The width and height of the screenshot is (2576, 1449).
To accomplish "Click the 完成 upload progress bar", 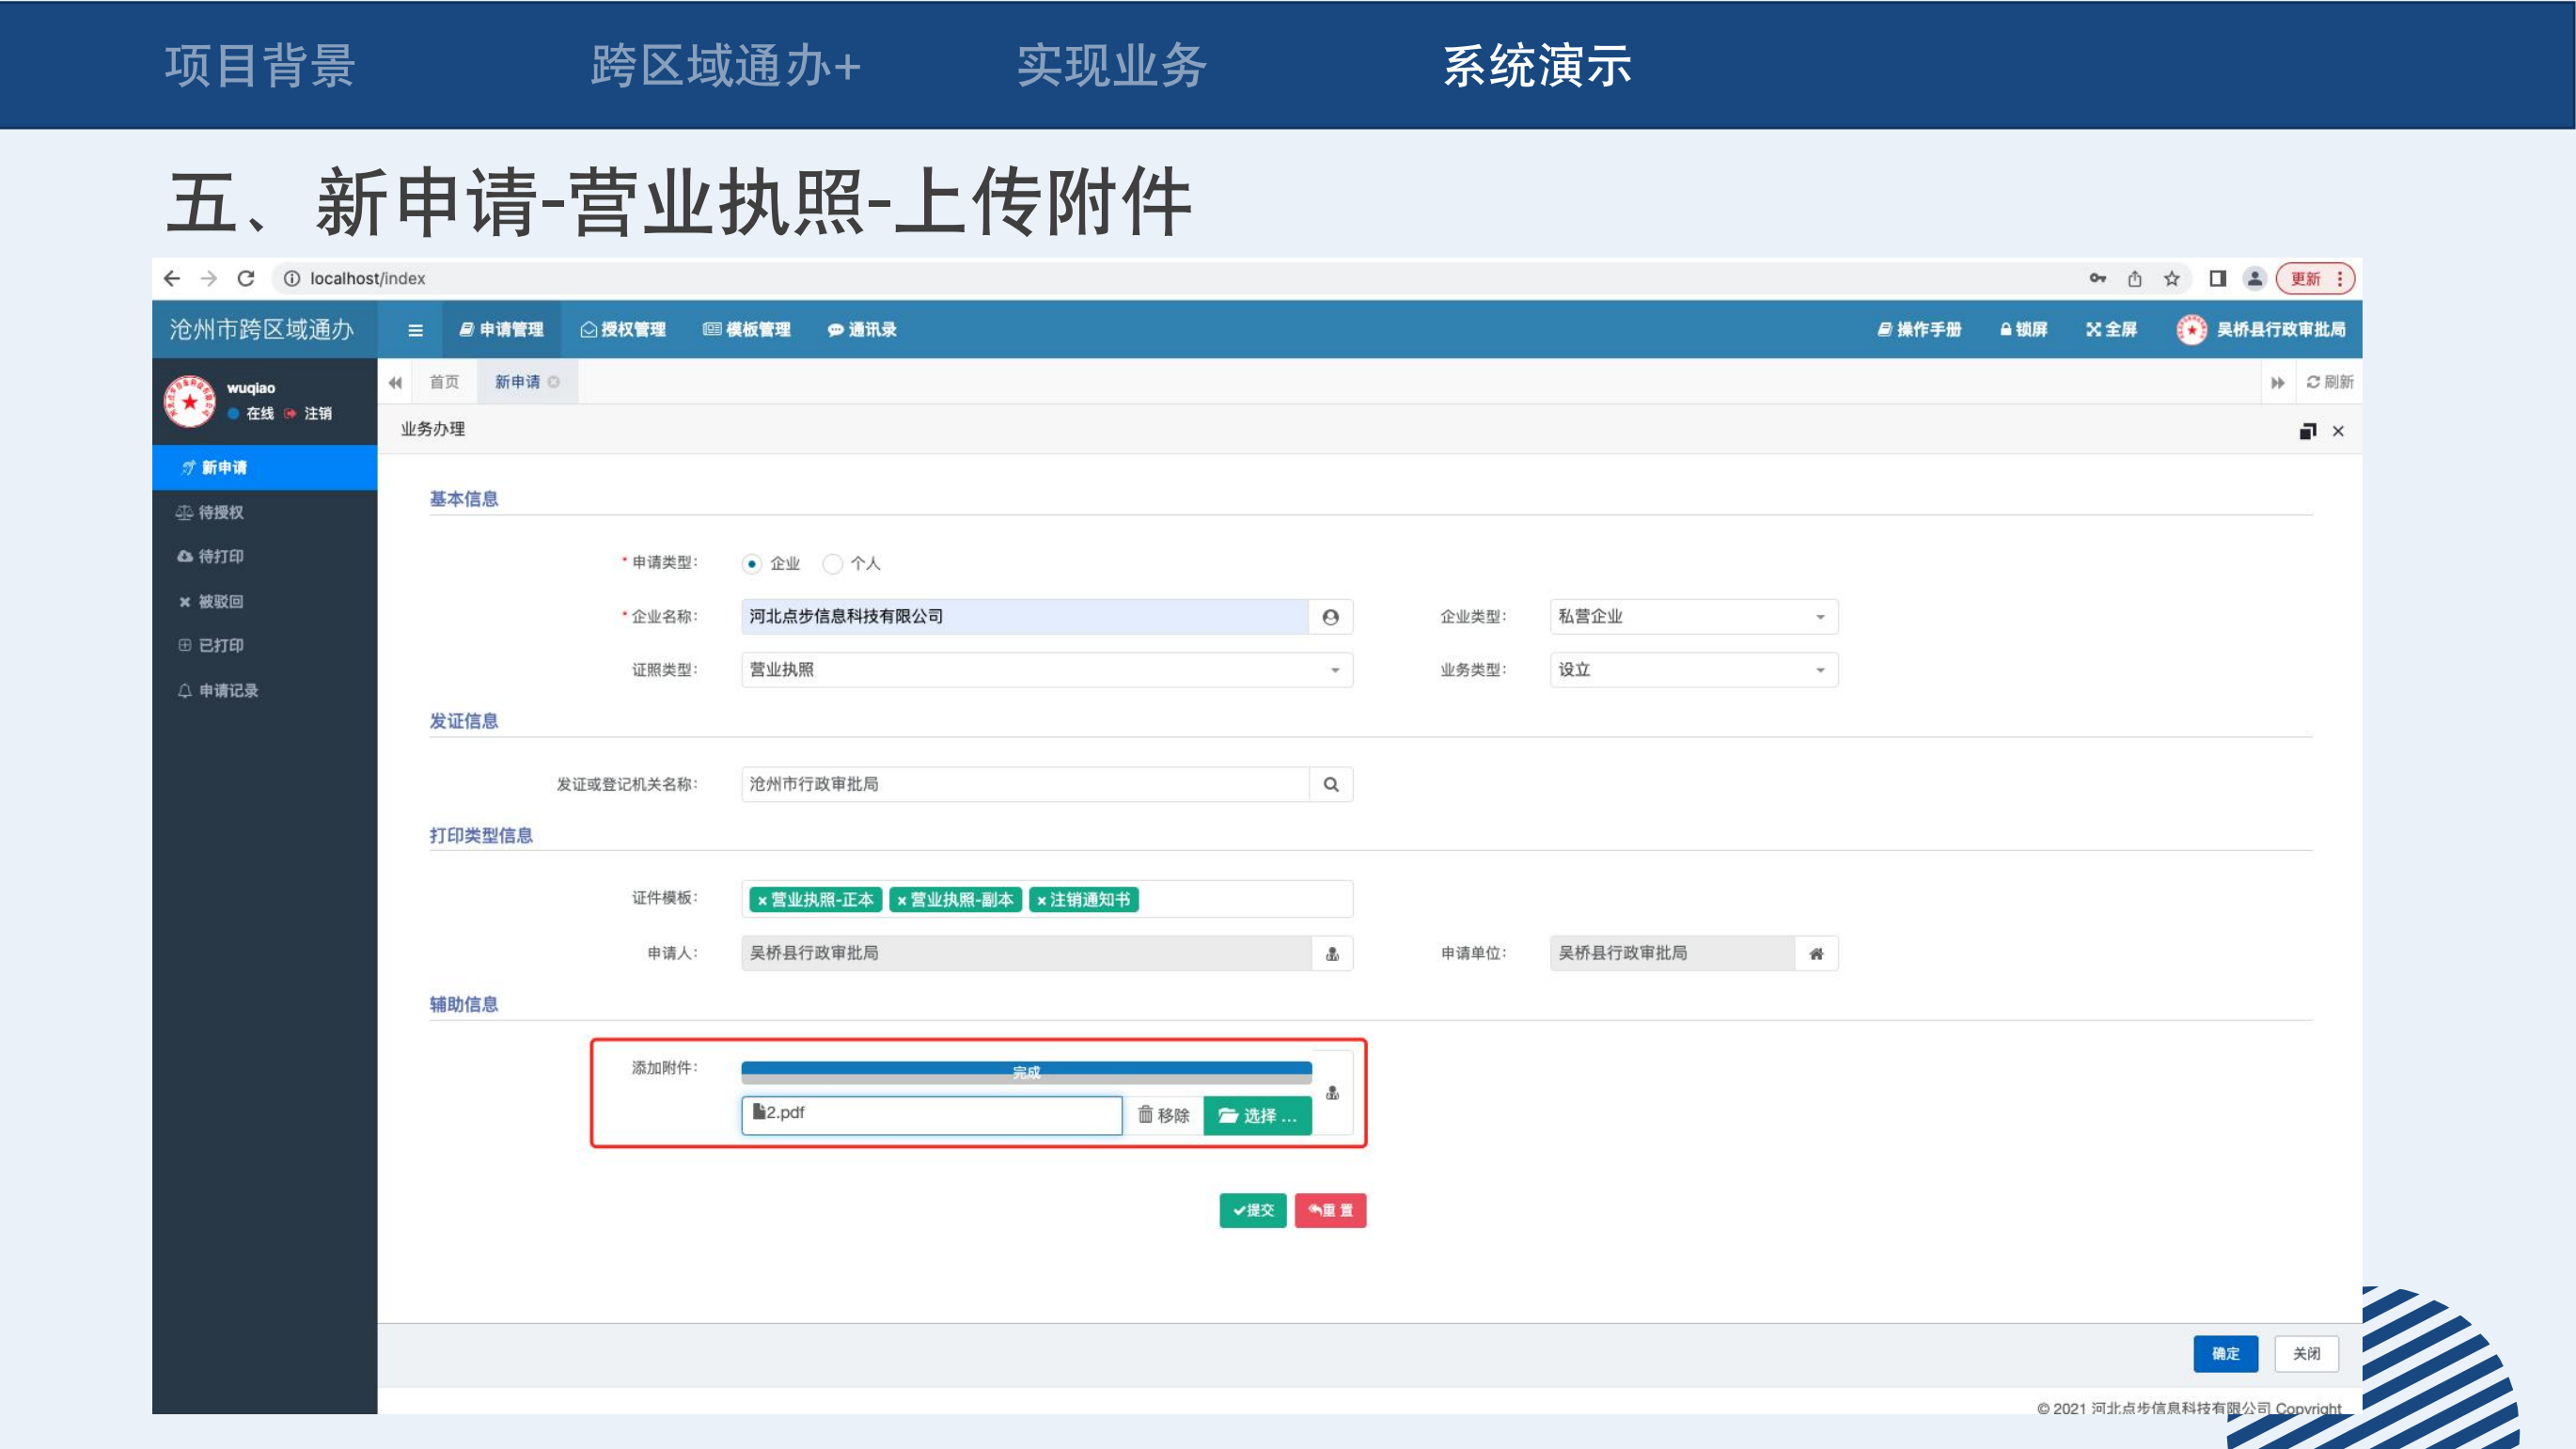I will coord(1026,1072).
